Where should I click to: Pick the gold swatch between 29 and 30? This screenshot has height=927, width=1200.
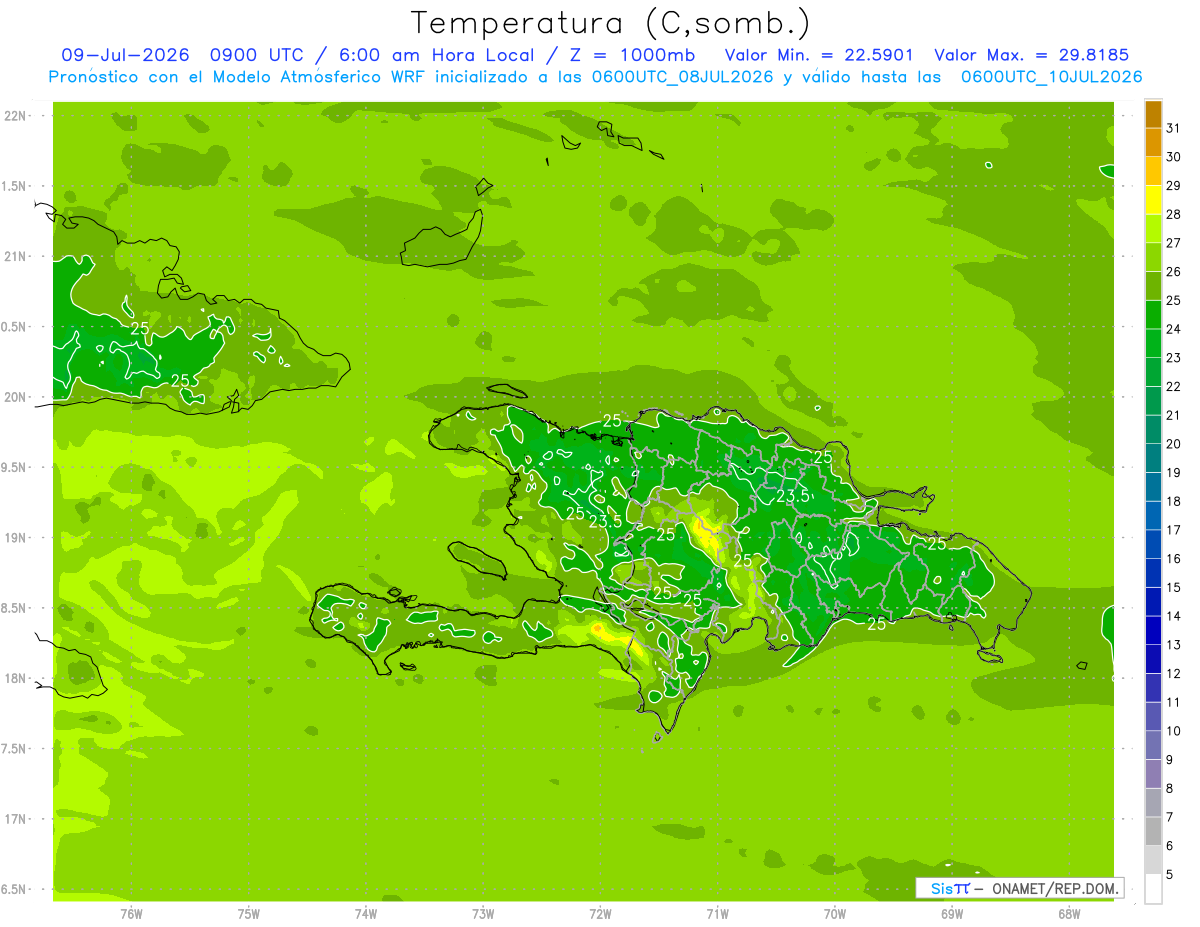click(x=1153, y=172)
